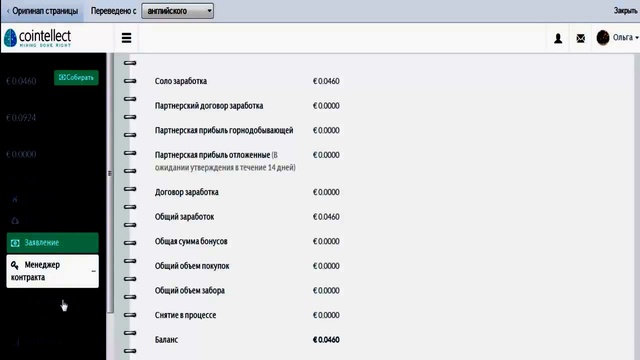Viewport: 640px width, 360px height.
Task: Click Ольга's avatar picture
Action: tap(603, 38)
